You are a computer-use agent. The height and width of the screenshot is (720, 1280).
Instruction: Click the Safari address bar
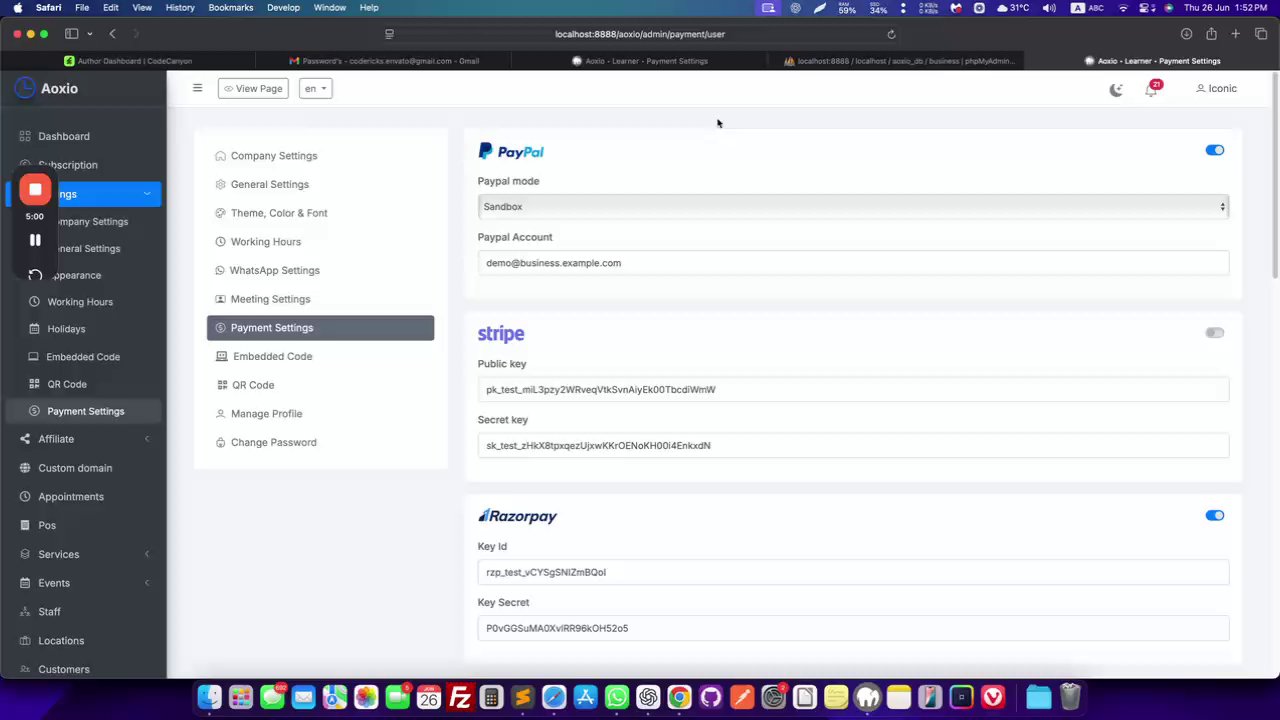(x=640, y=34)
